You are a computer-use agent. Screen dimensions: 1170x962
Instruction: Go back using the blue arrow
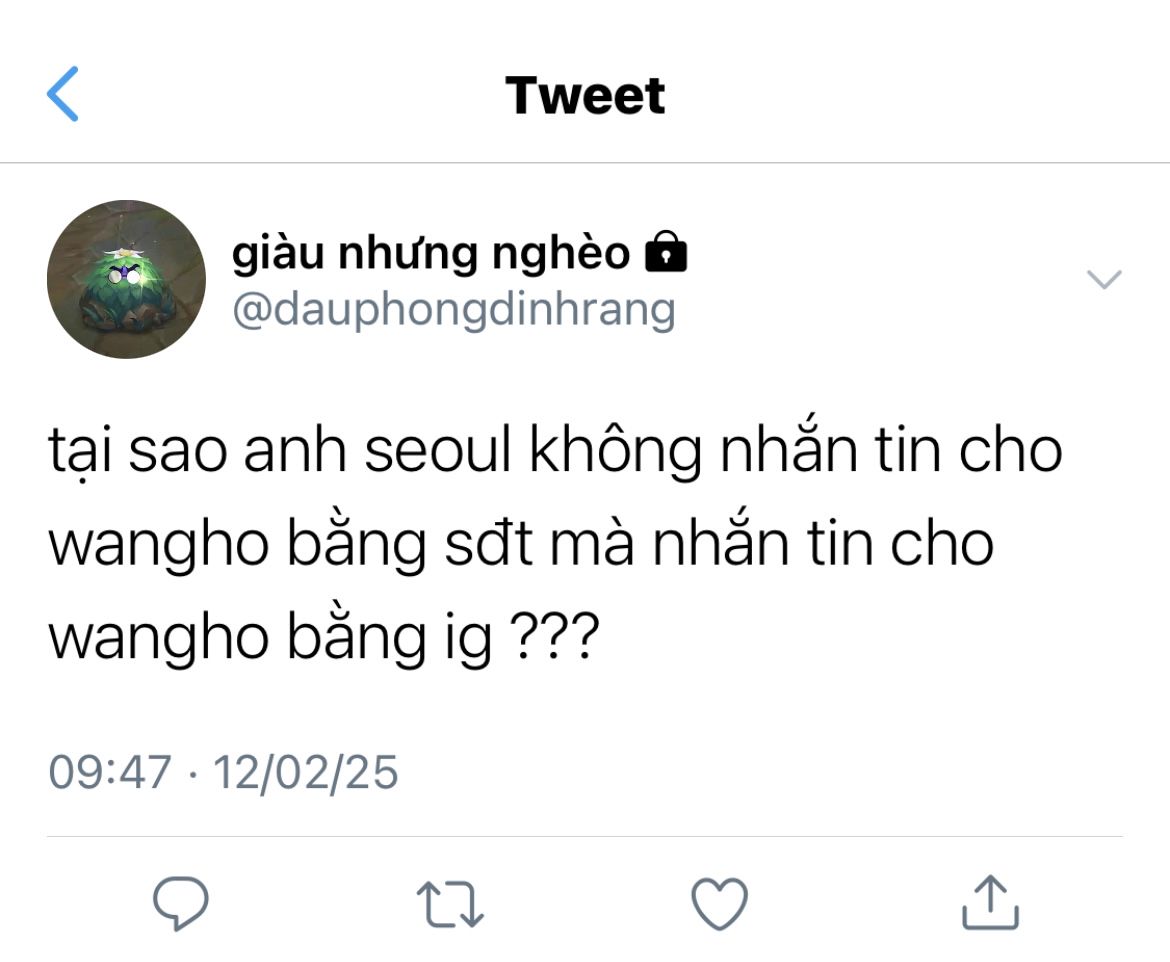coord(63,93)
